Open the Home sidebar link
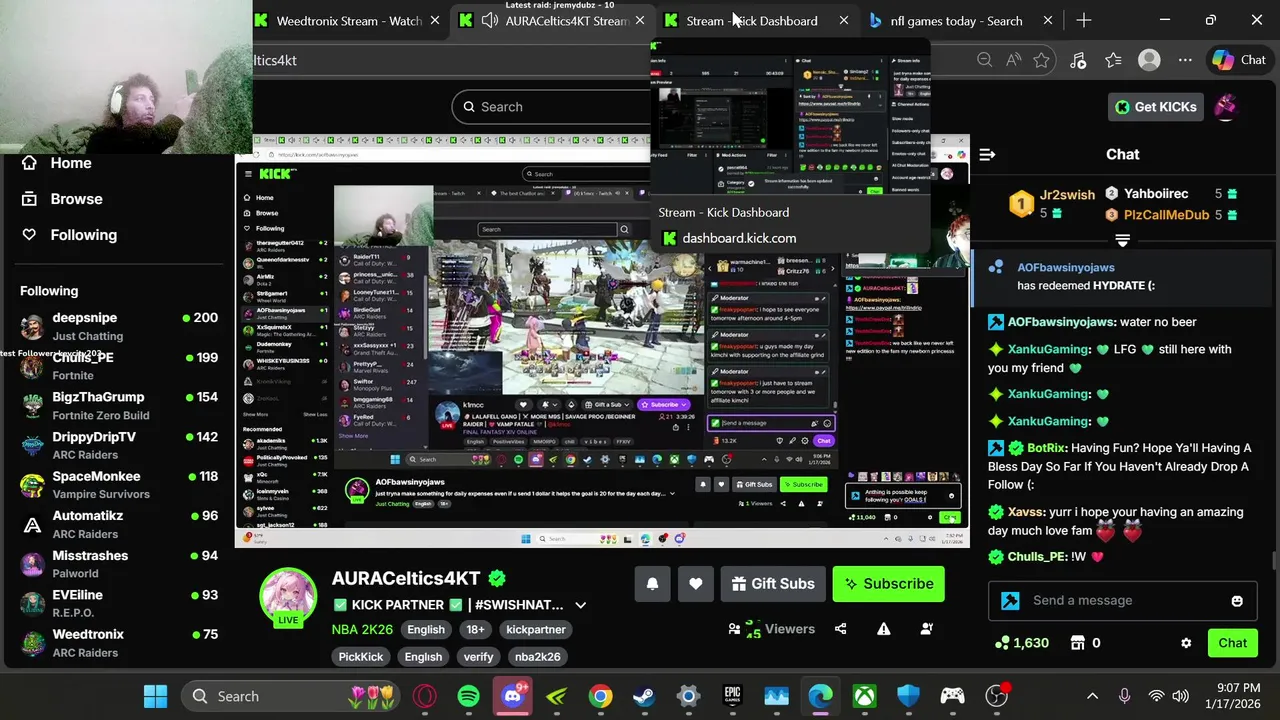The height and width of the screenshot is (720, 1280). [x=70, y=163]
